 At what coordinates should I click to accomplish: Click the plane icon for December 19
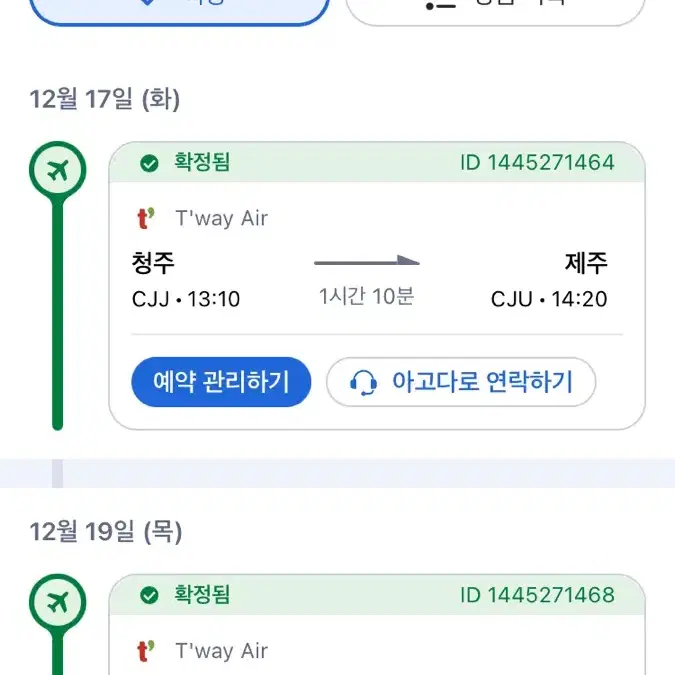click(58, 602)
